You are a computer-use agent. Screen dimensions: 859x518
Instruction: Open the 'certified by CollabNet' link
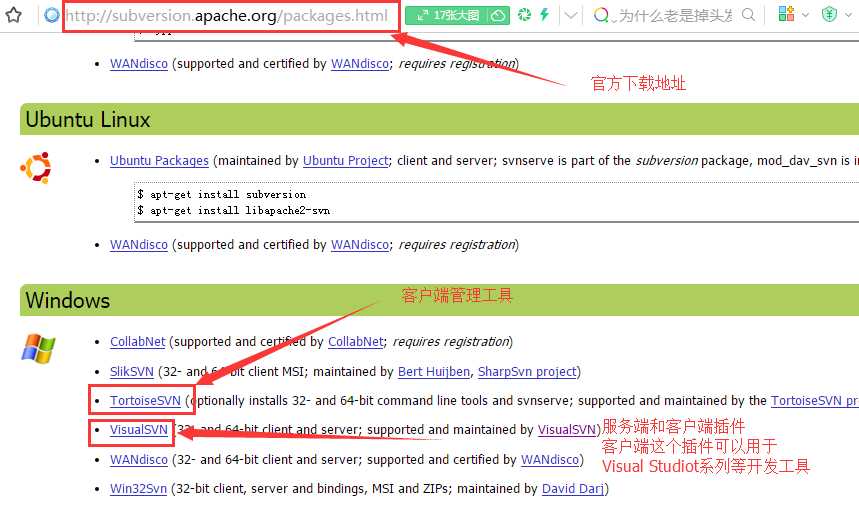(x=356, y=342)
